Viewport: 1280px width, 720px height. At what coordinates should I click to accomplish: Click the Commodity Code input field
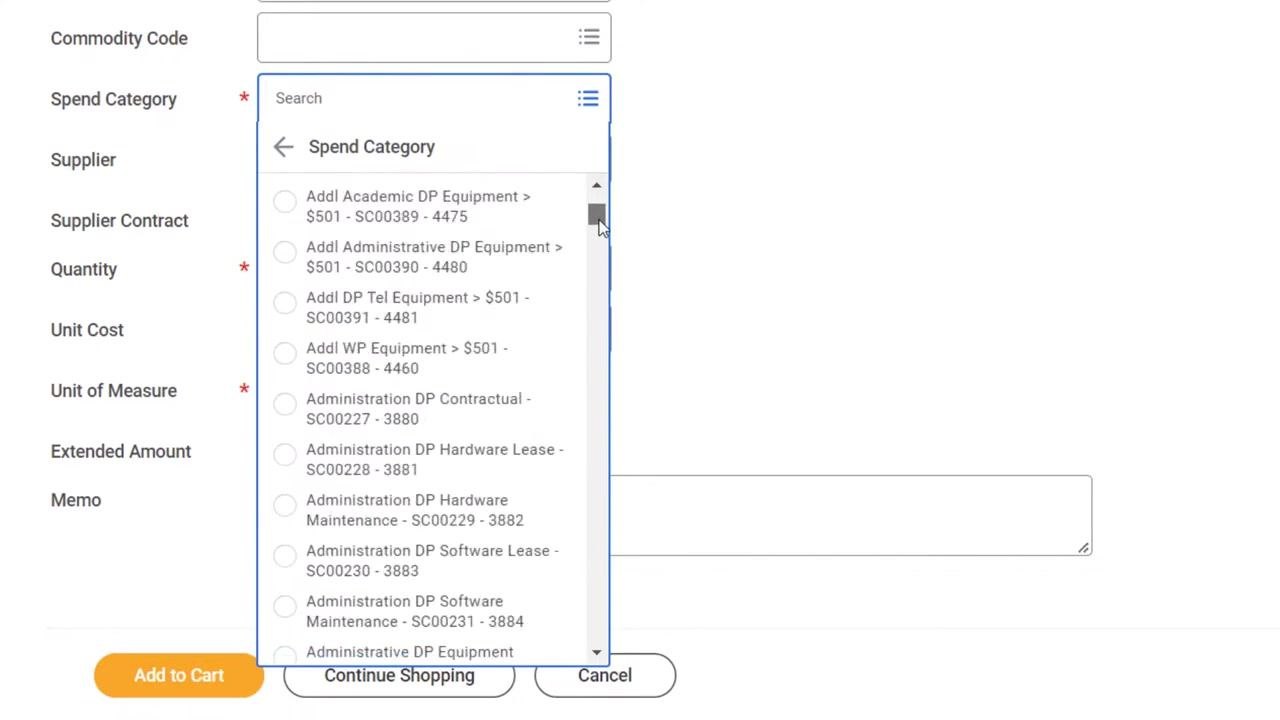(x=434, y=38)
